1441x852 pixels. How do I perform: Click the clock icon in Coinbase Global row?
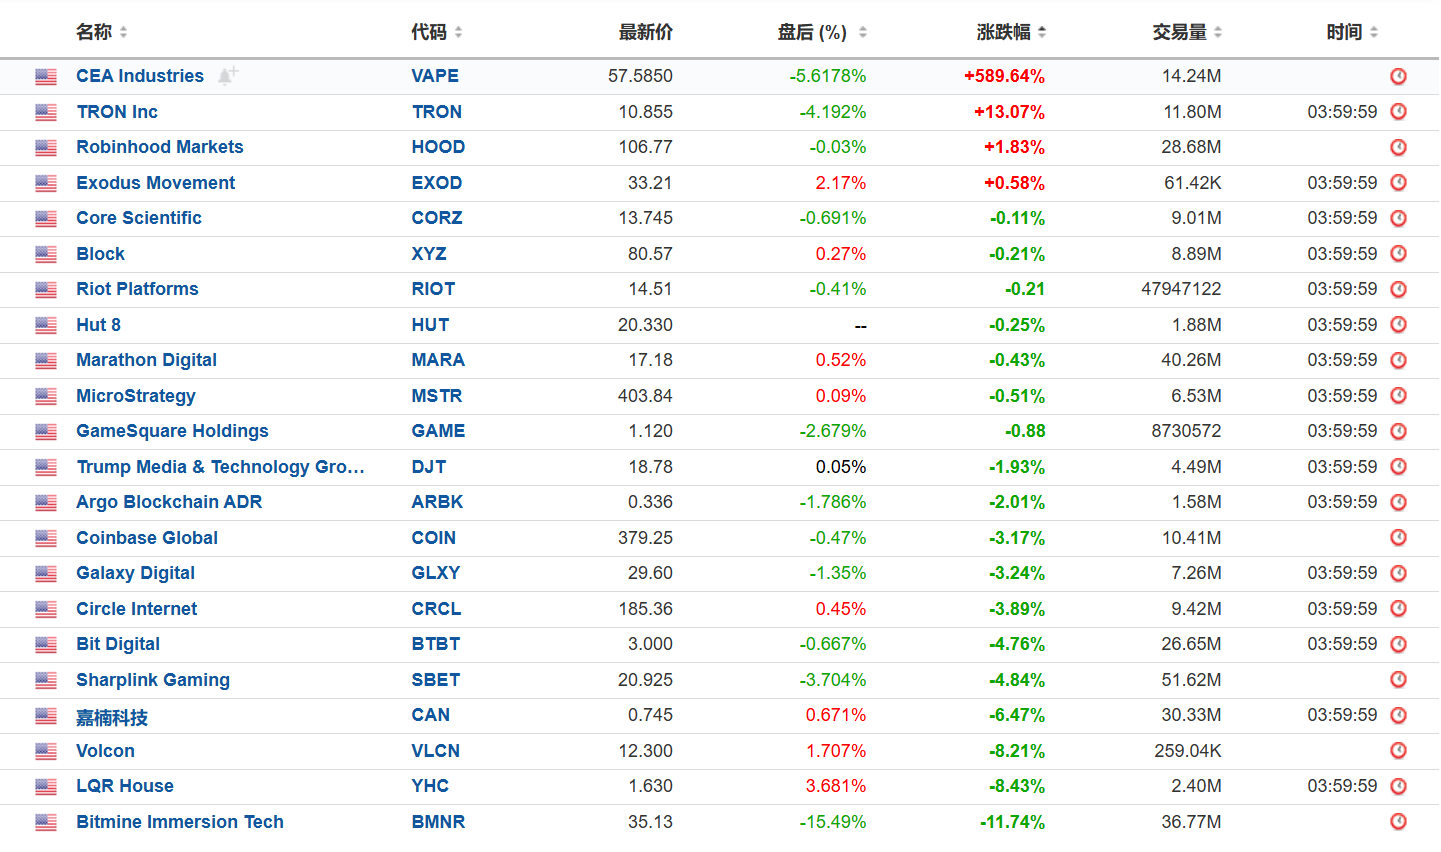(x=1398, y=538)
